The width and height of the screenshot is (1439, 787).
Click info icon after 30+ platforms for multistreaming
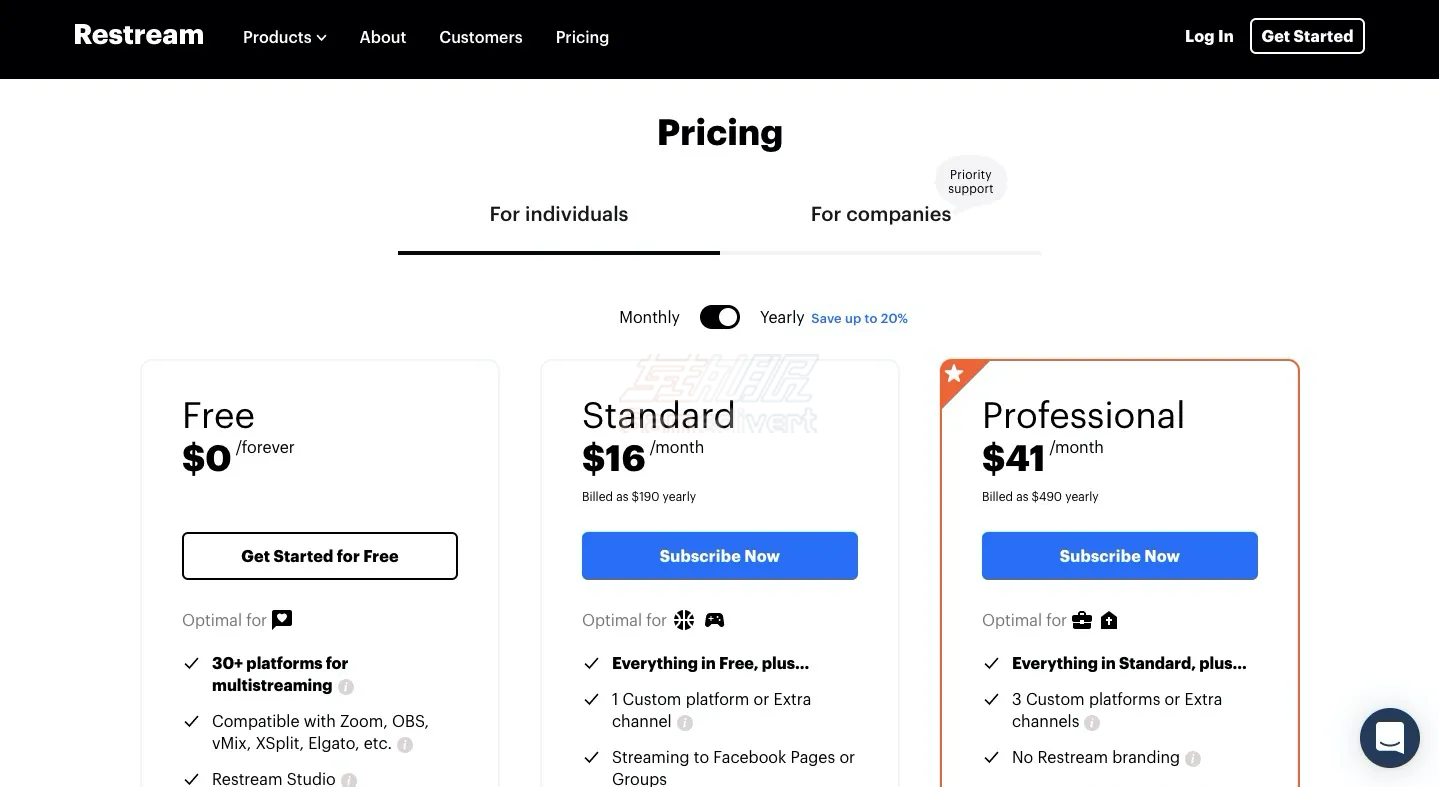point(346,687)
